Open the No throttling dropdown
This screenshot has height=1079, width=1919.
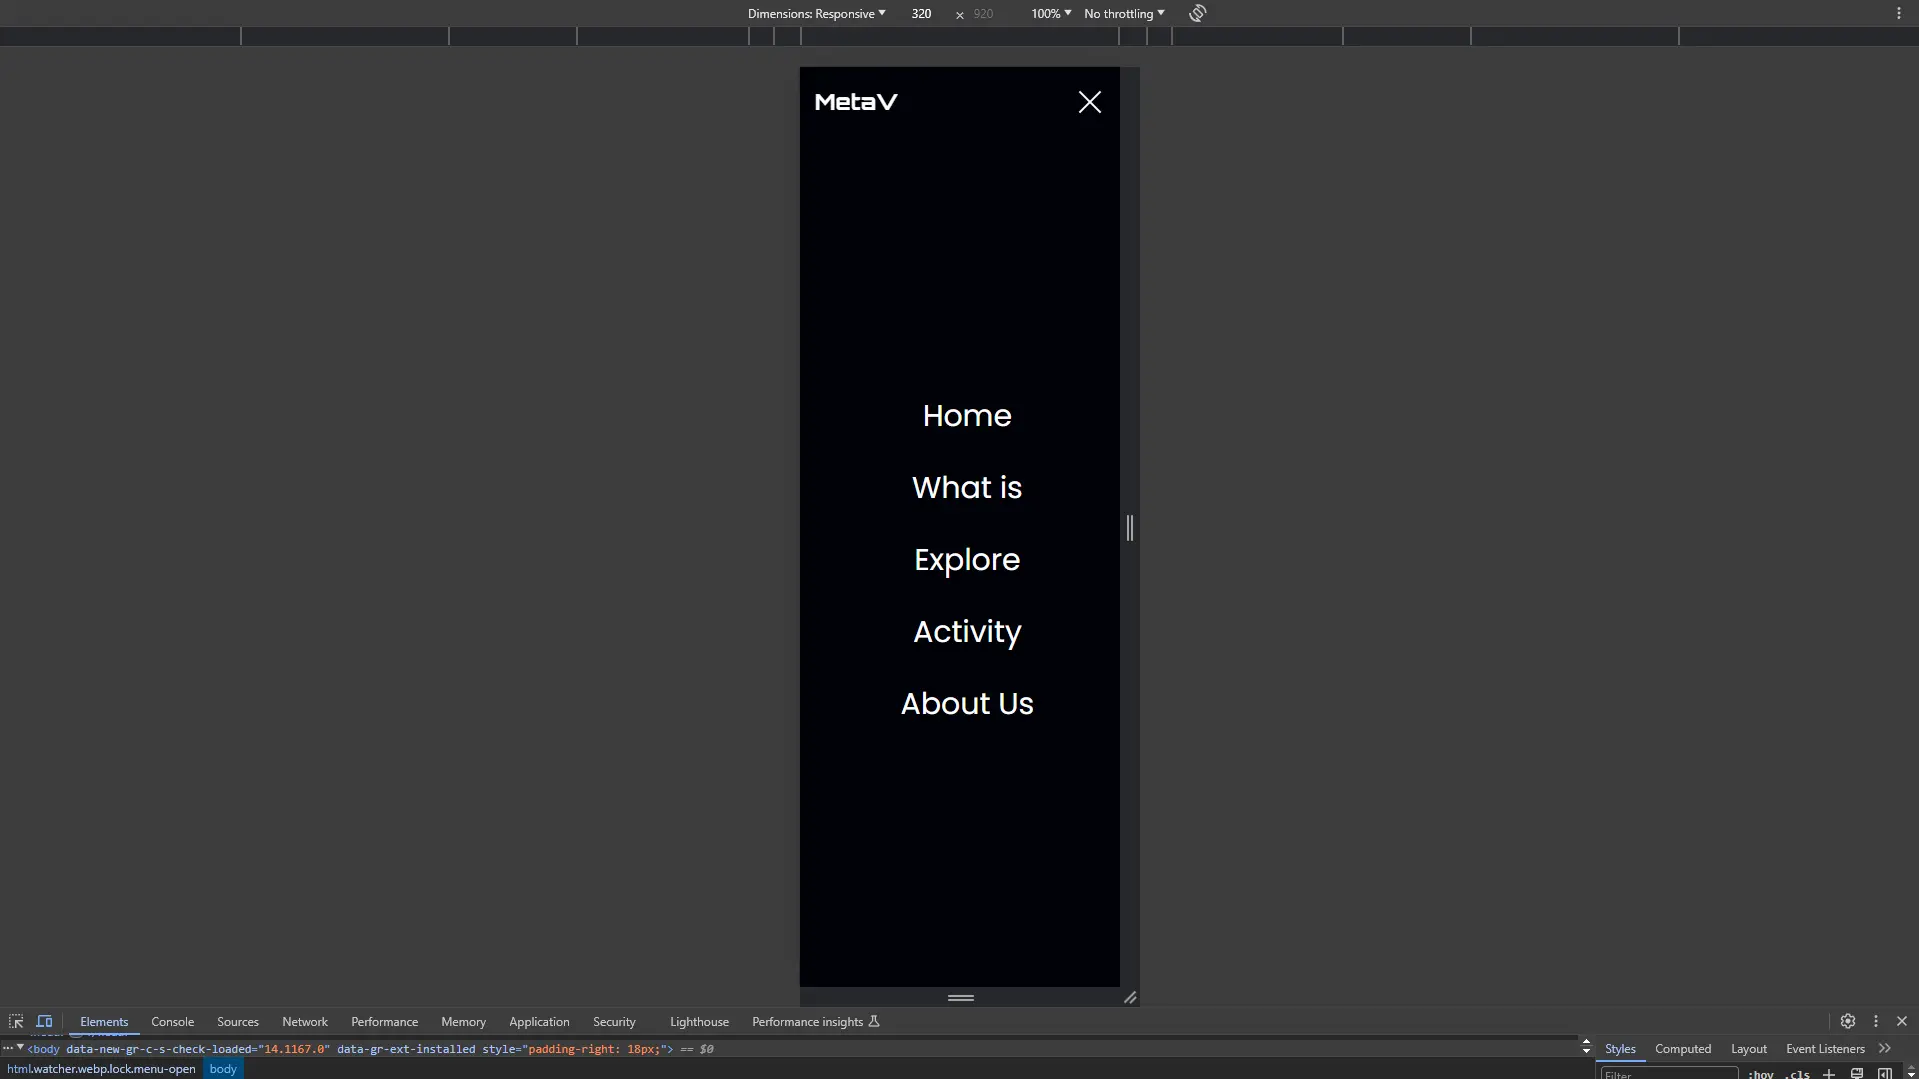click(1124, 14)
